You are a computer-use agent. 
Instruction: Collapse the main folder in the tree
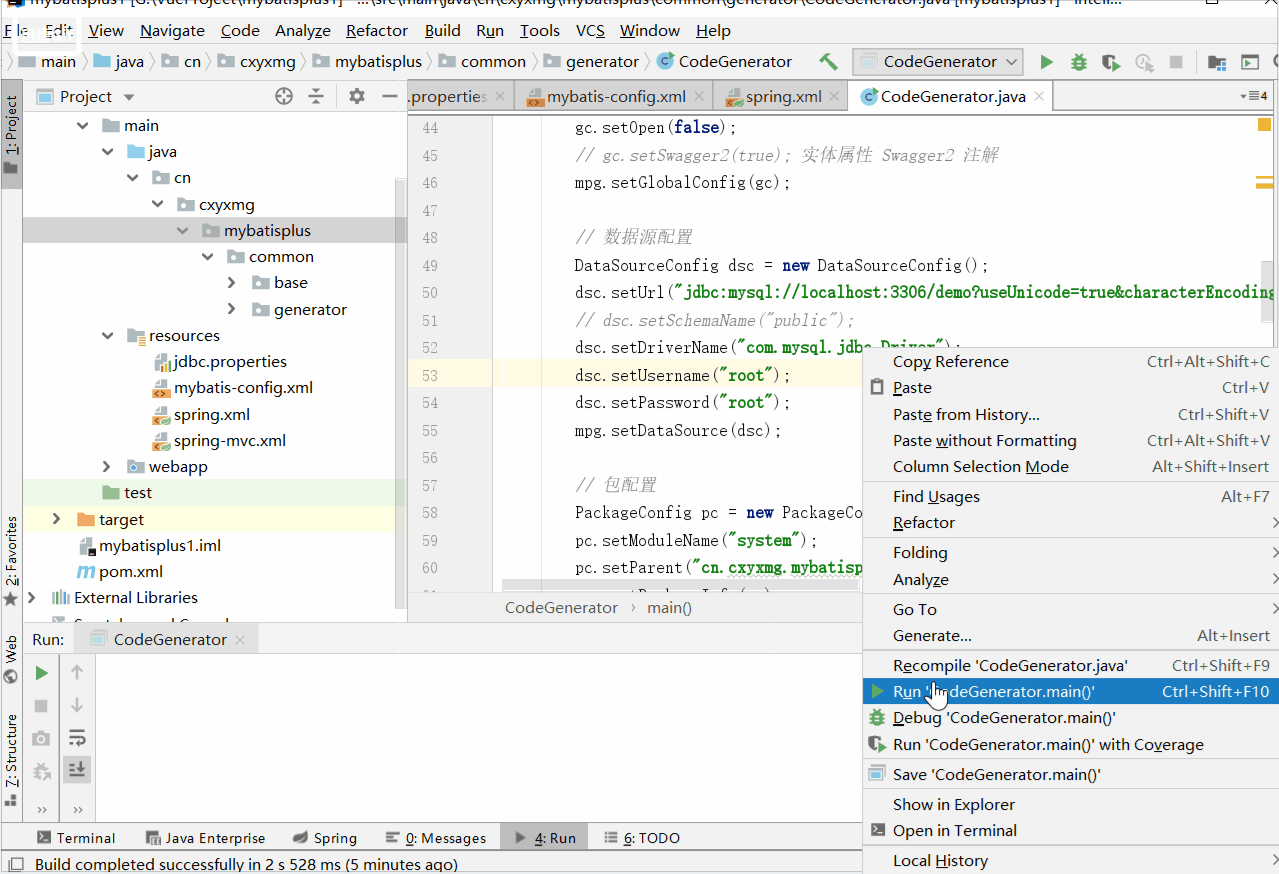[x=83, y=126]
